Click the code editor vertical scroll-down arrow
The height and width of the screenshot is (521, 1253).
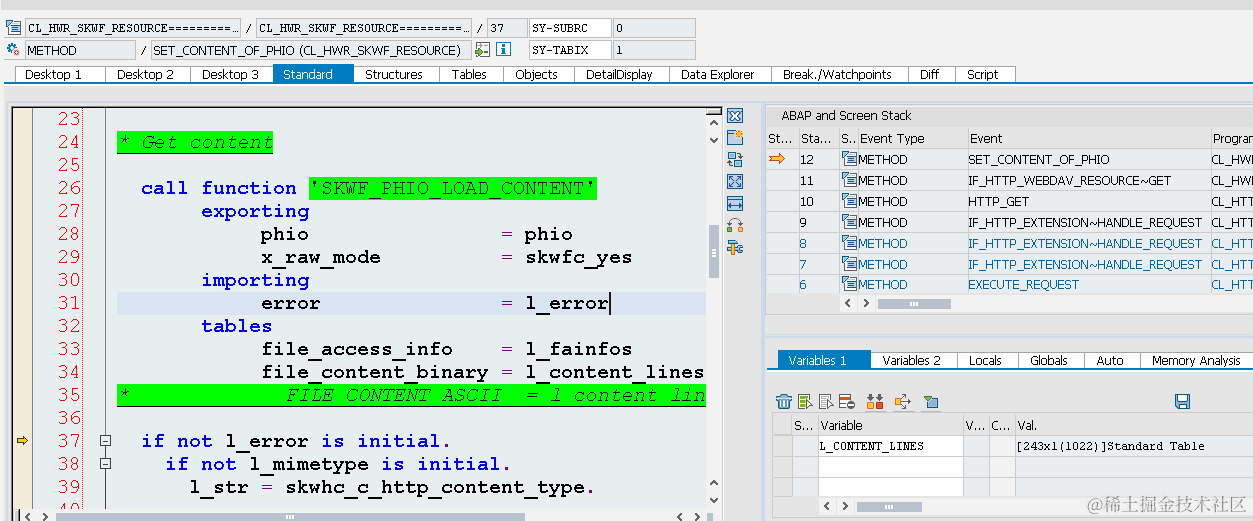[714, 498]
